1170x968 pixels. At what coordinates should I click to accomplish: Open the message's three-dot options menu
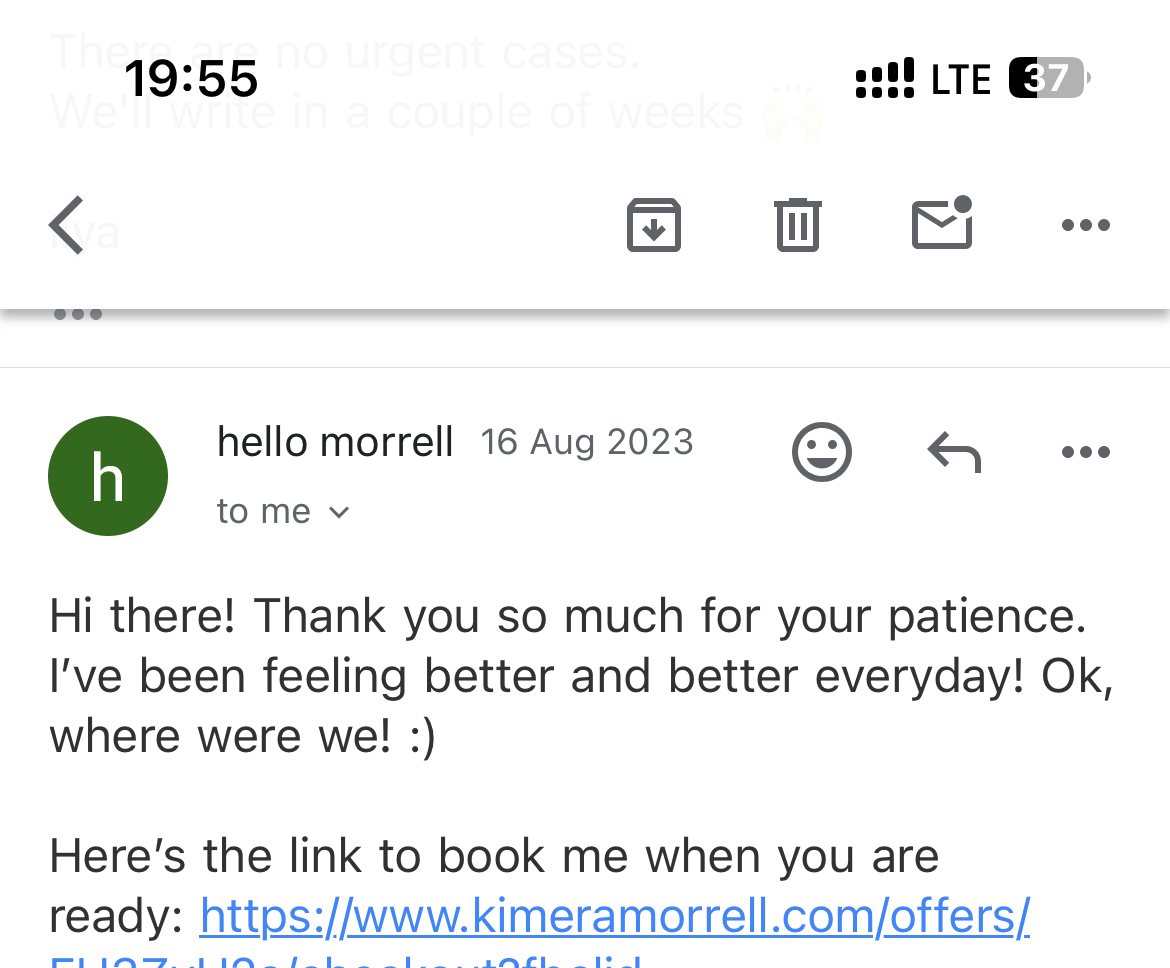pyautogui.click(x=1085, y=452)
